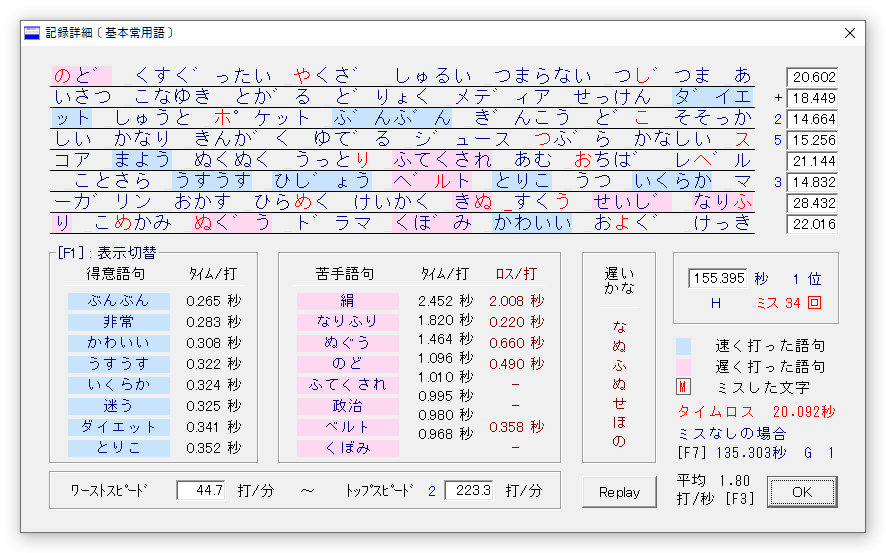Click the 苦手語句 column header
886x553 pixels.
(345, 274)
